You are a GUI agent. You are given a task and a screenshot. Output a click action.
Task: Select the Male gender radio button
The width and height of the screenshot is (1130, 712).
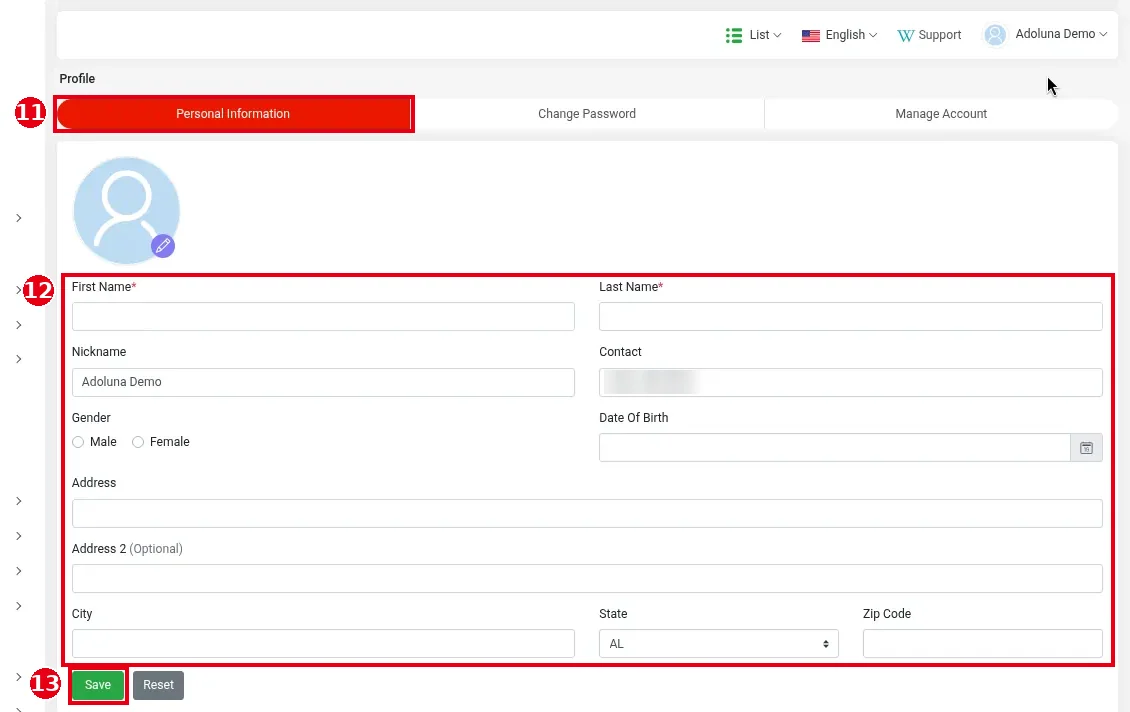pyautogui.click(x=78, y=442)
